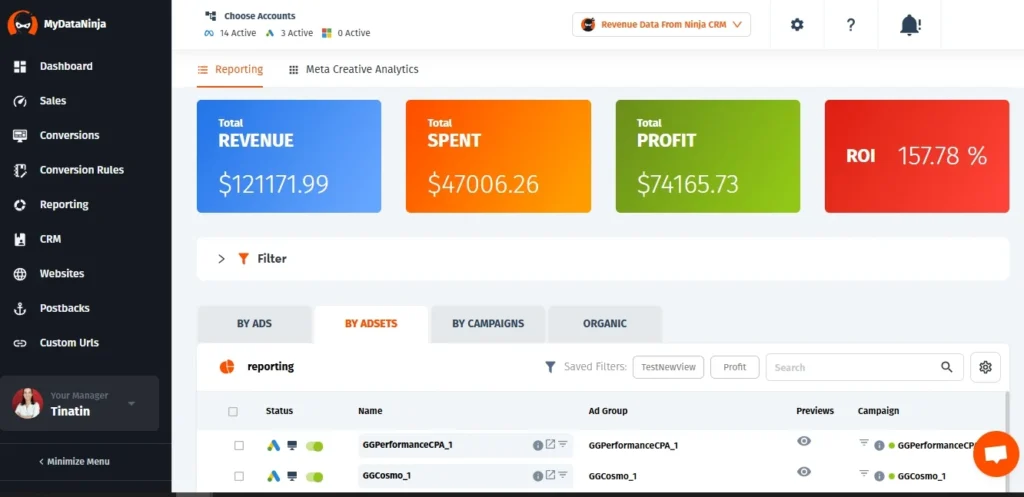
Task: Select the BY CAMPAIGNS tab
Action: coord(488,324)
